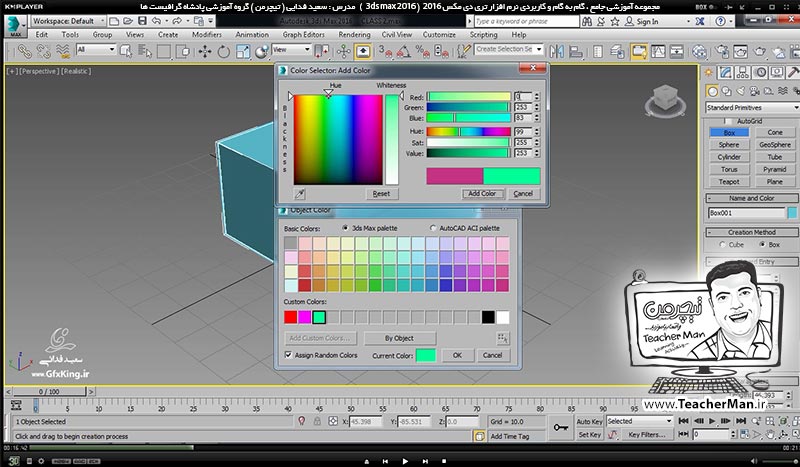Click the Sphere primitive button
Screen dimensions: 800x467
(x=729, y=144)
